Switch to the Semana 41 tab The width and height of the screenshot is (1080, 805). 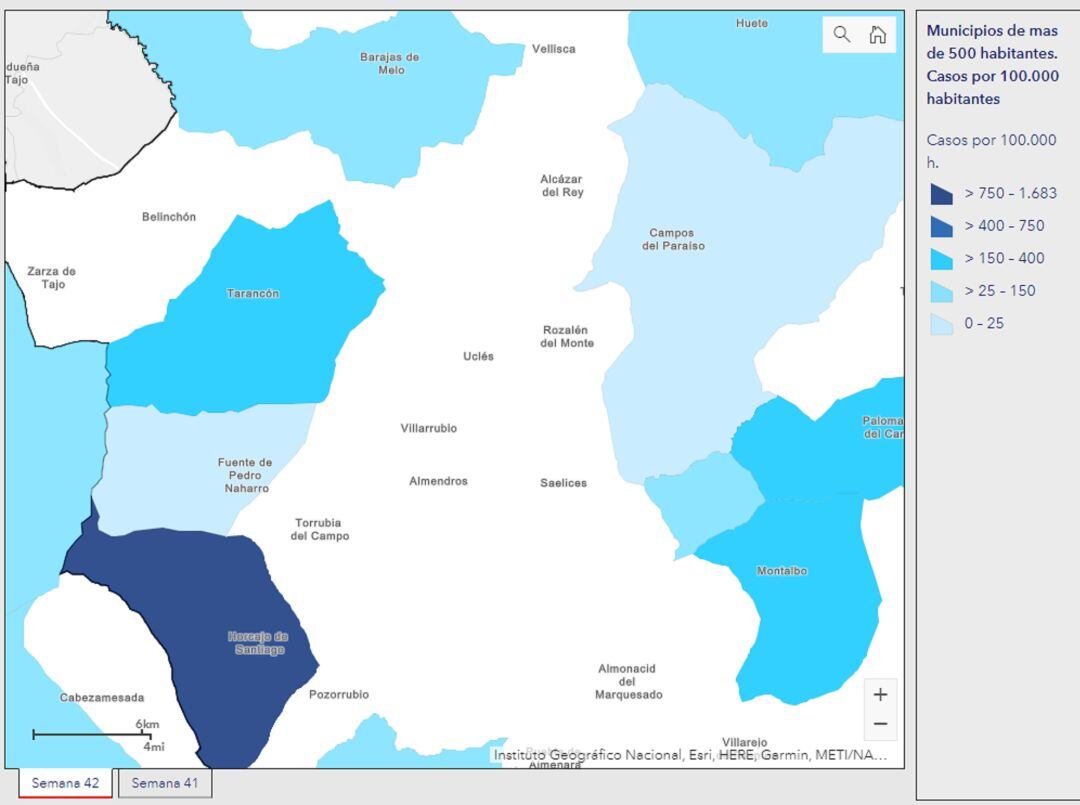[x=165, y=783]
